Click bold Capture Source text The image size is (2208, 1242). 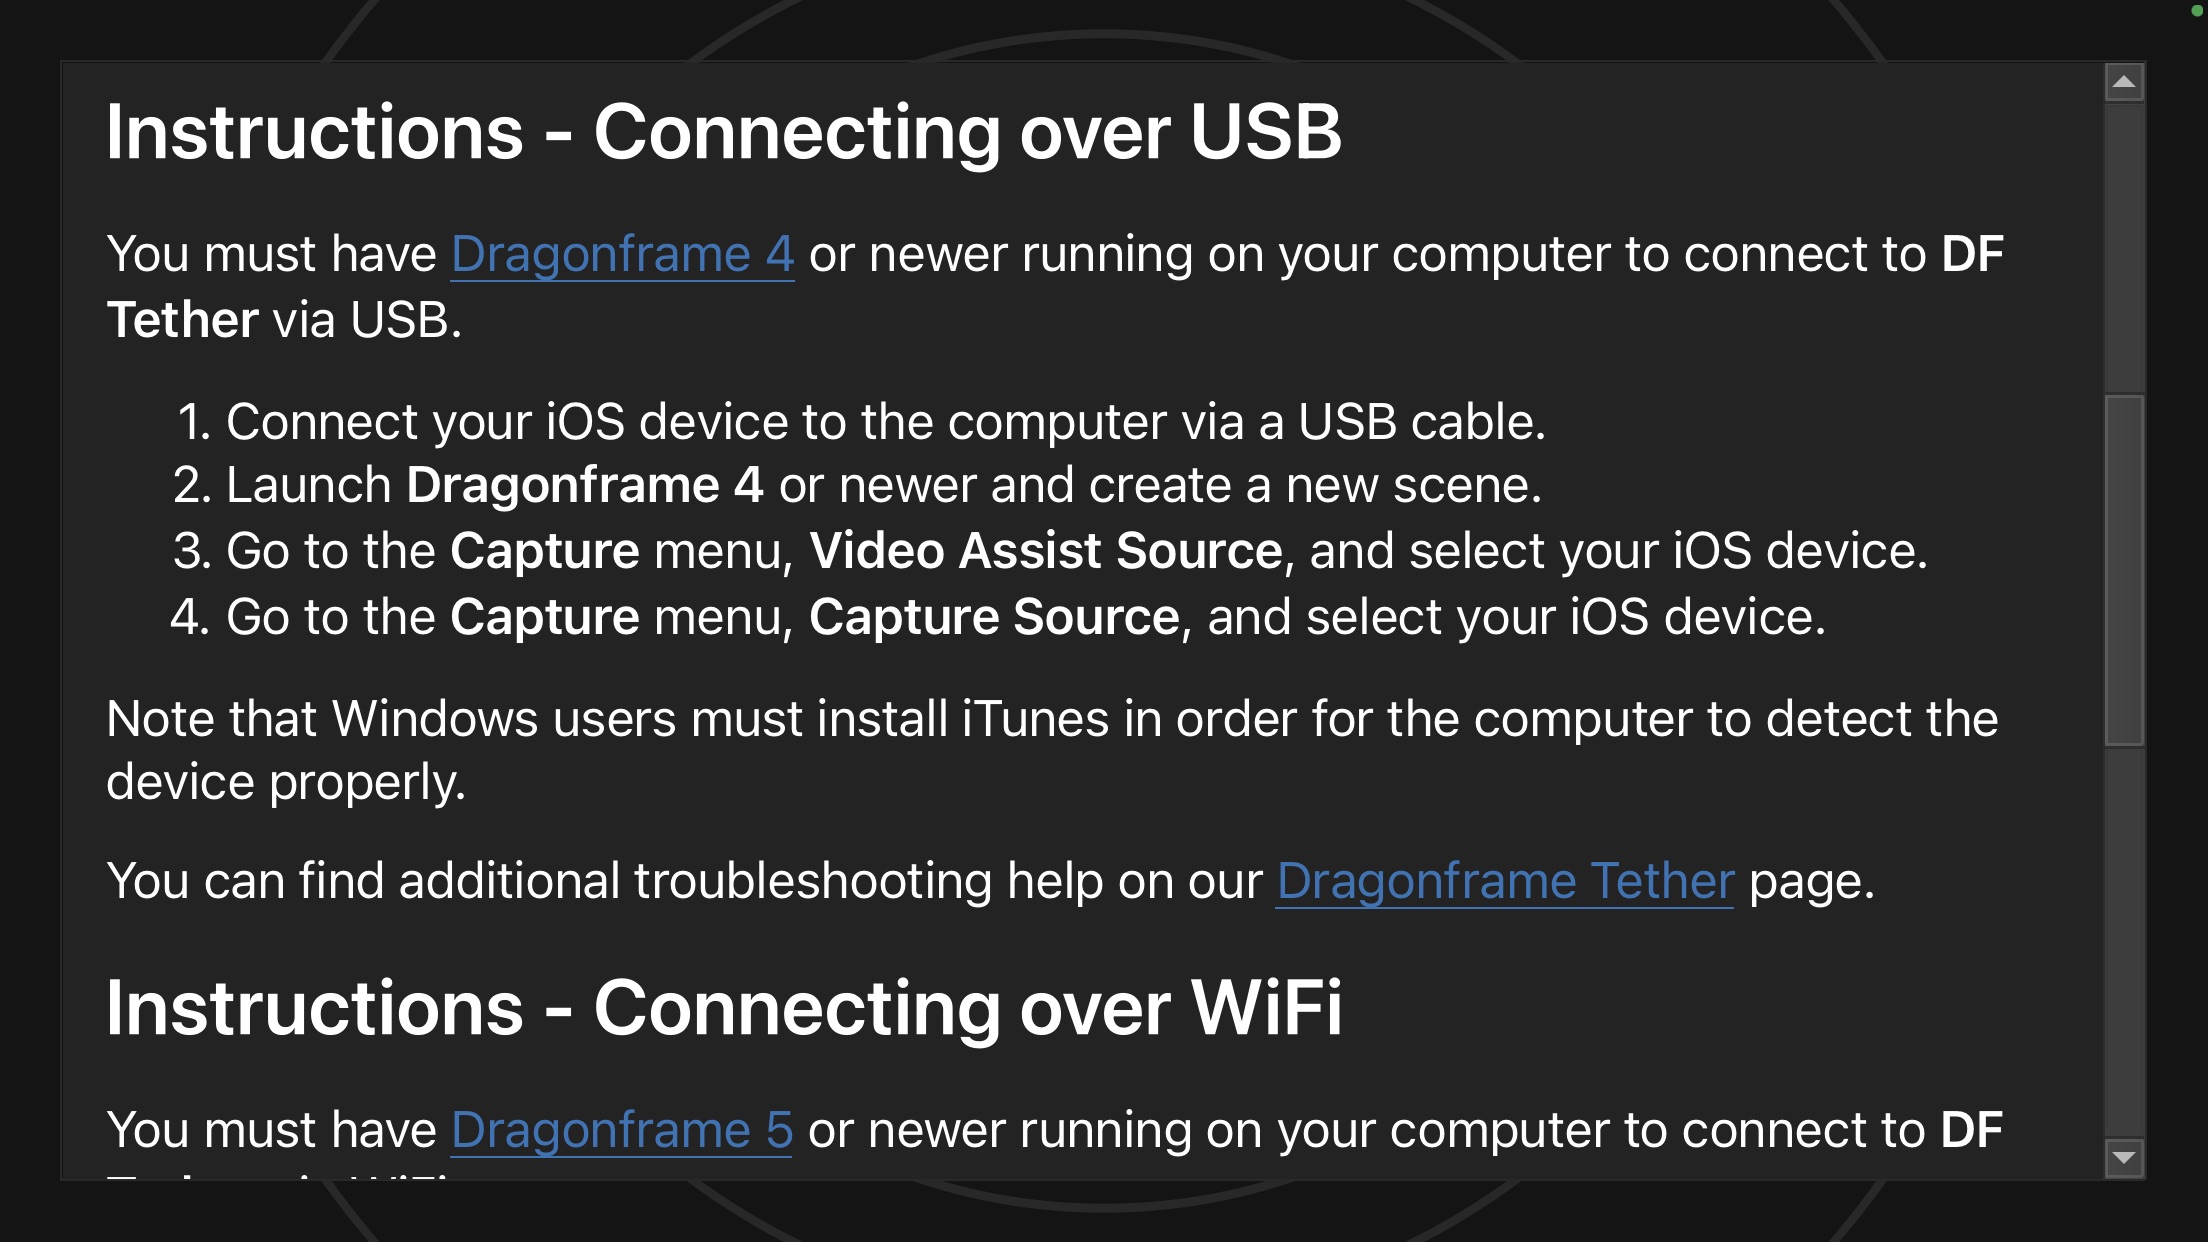(x=994, y=617)
